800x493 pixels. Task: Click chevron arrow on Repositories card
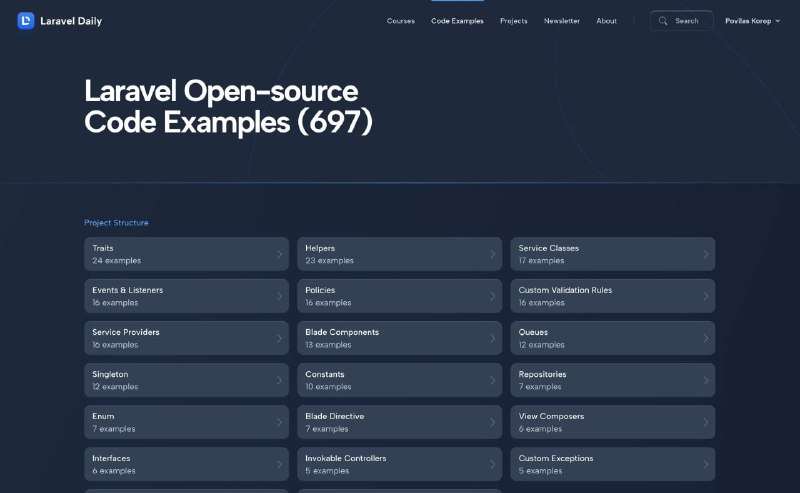click(x=706, y=380)
